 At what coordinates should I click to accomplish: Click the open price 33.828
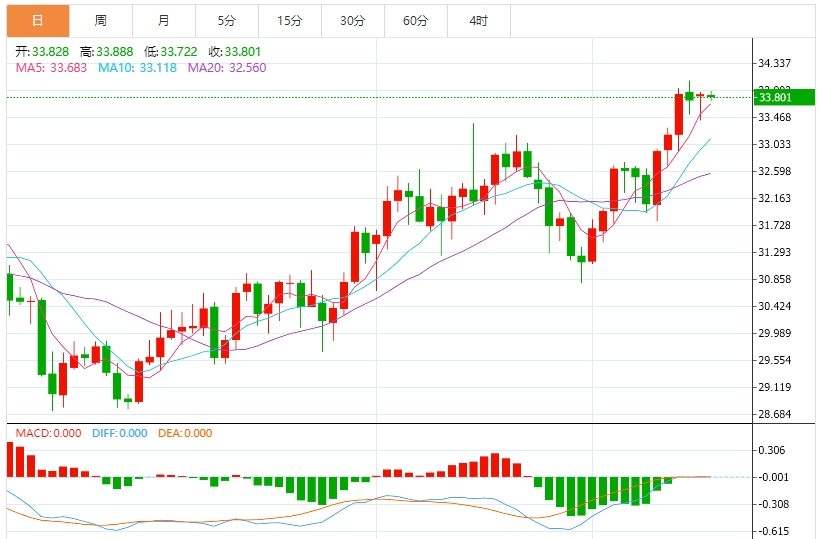tap(50, 52)
